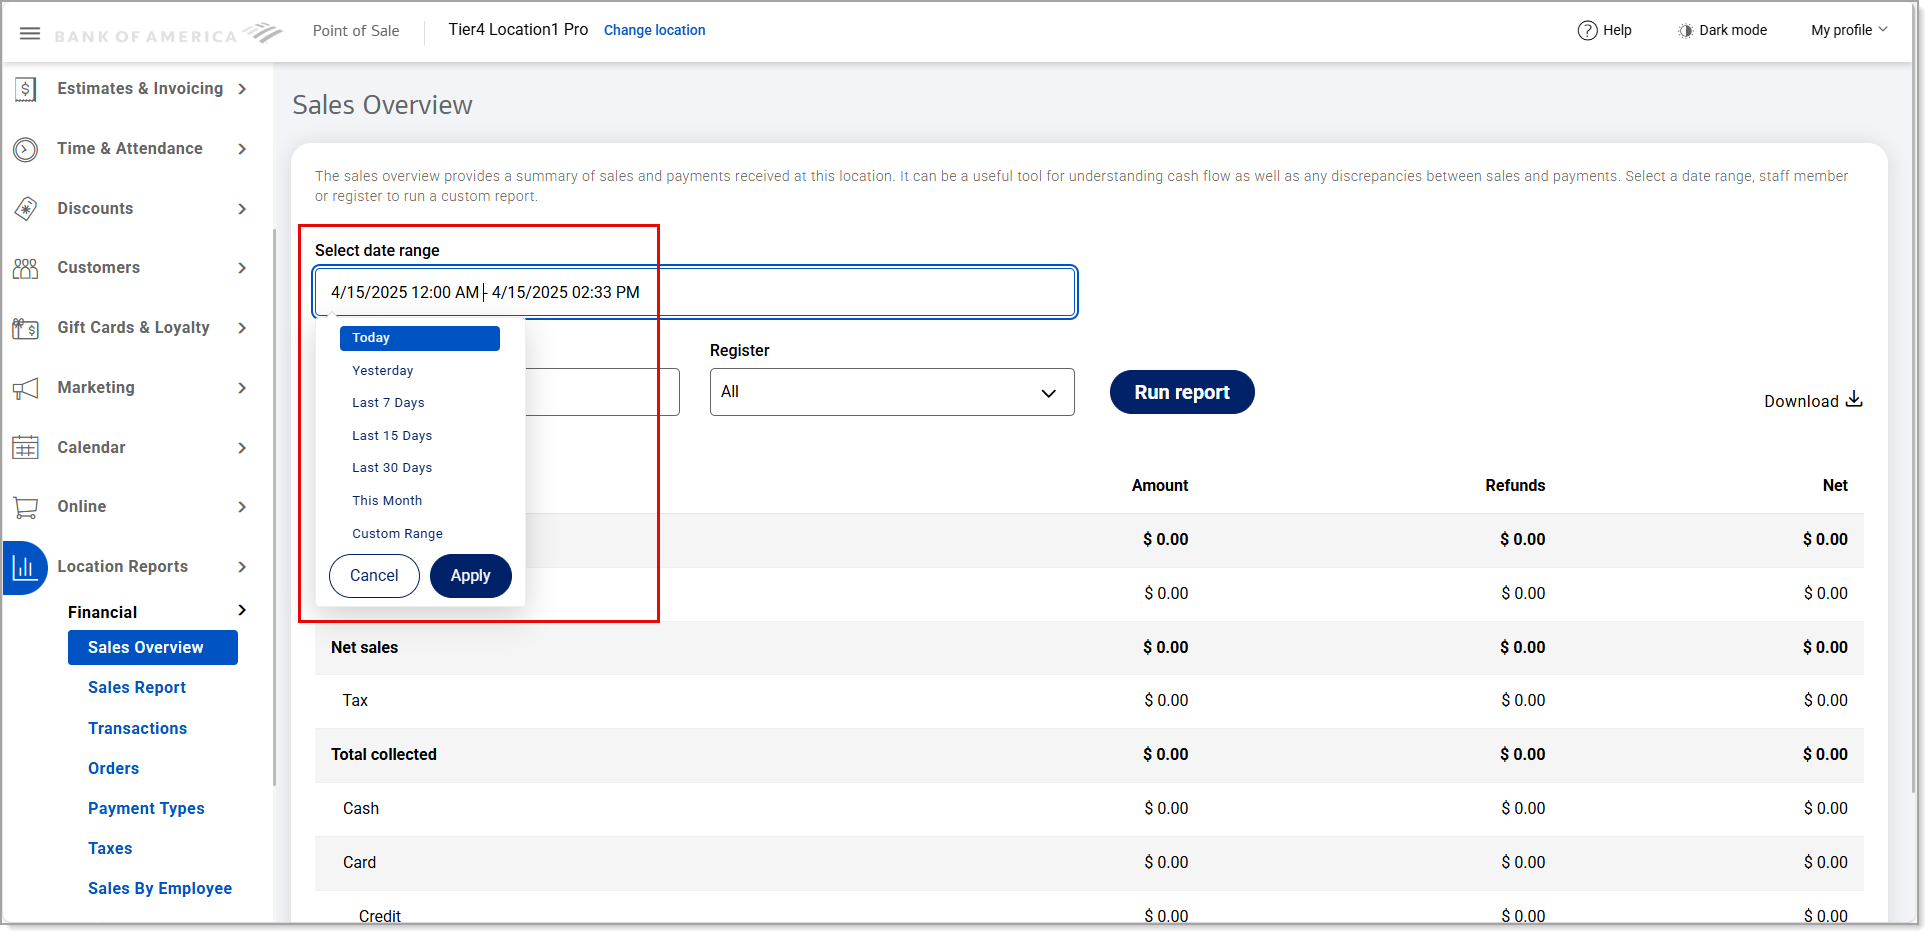Click the Marketing megaphone icon
This screenshot has height=937, width=1931.
[26, 388]
